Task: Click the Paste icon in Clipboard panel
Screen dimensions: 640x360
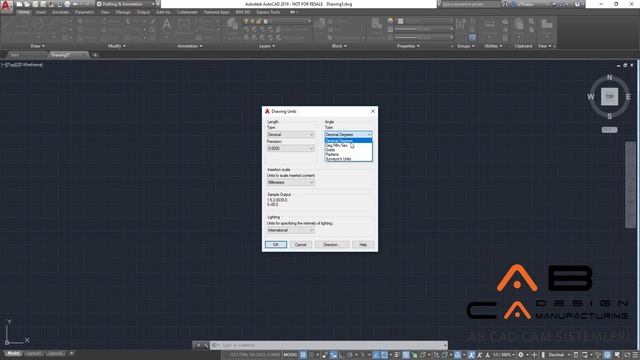Action: 519,25
